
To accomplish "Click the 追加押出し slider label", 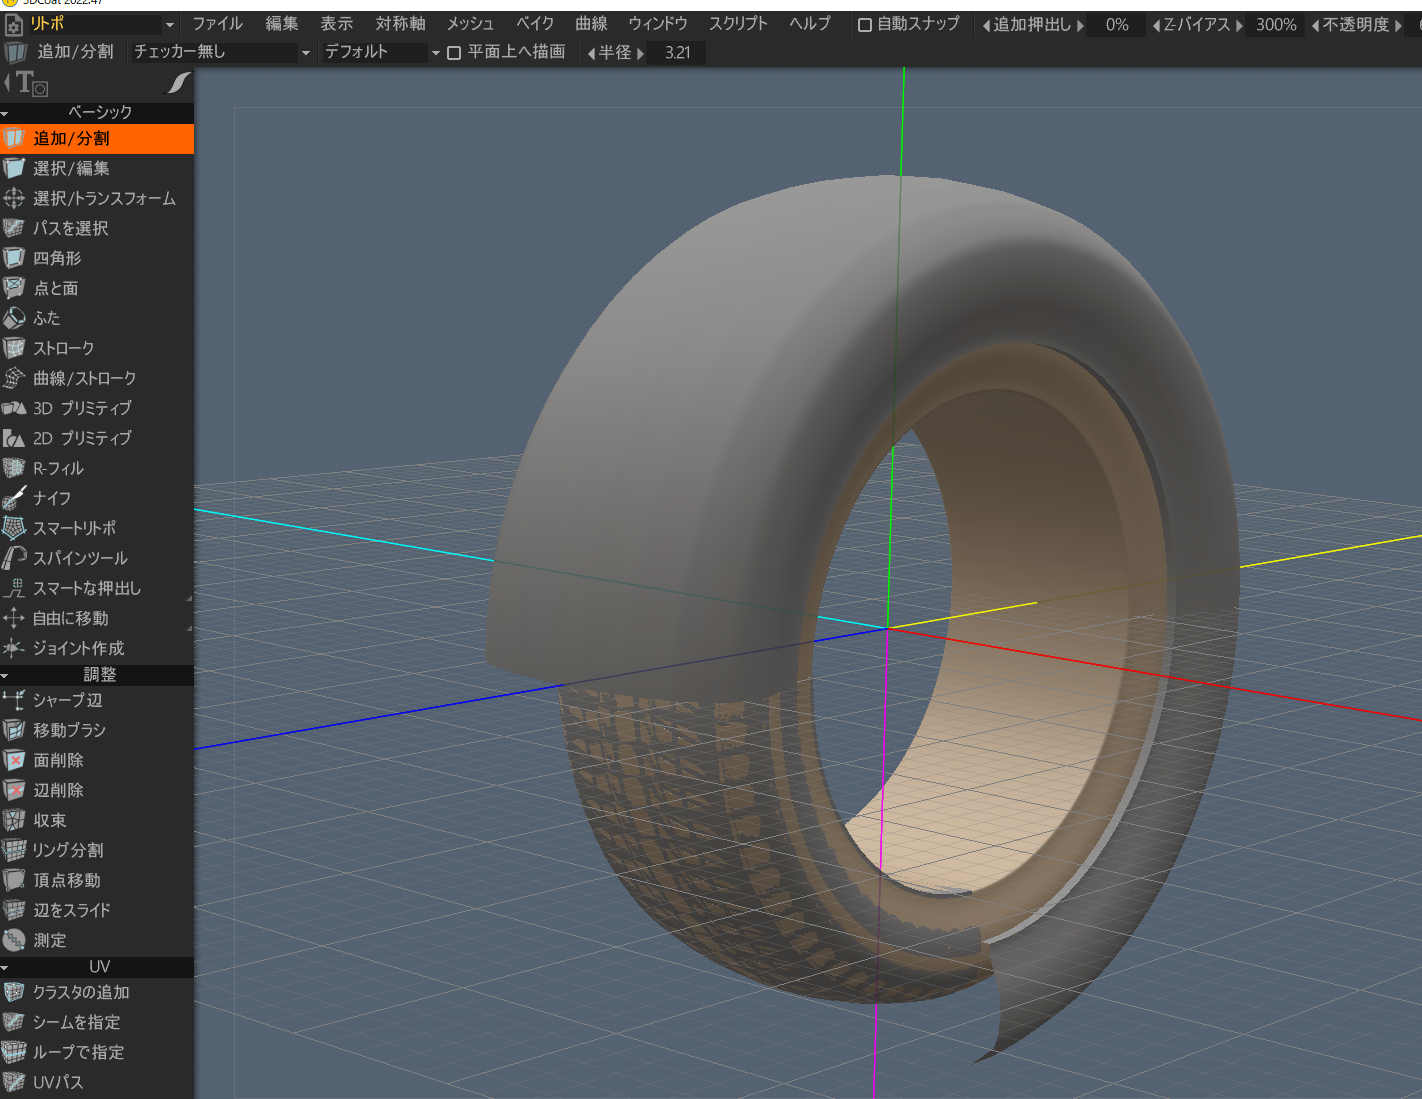I will coord(1032,24).
